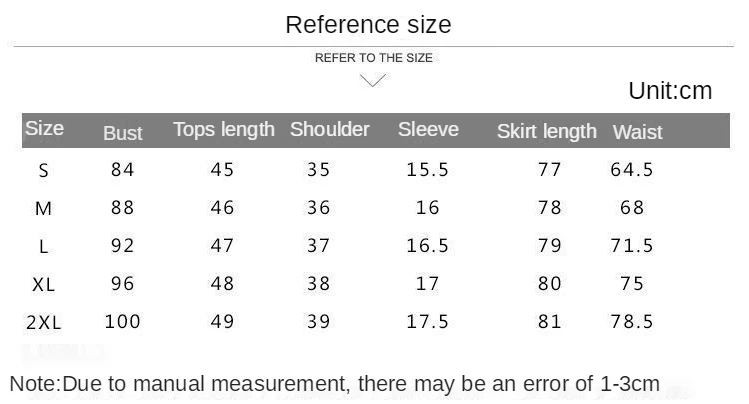Click the REFER TO THE SIZE text
The width and height of the screenshot is (749, 404).
click(x=374, y=58)
